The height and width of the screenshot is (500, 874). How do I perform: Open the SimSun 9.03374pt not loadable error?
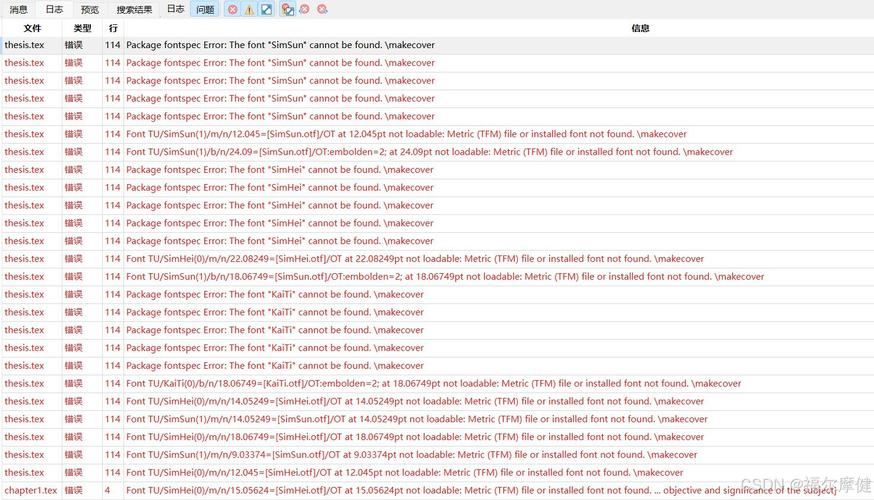coord(411,455)
